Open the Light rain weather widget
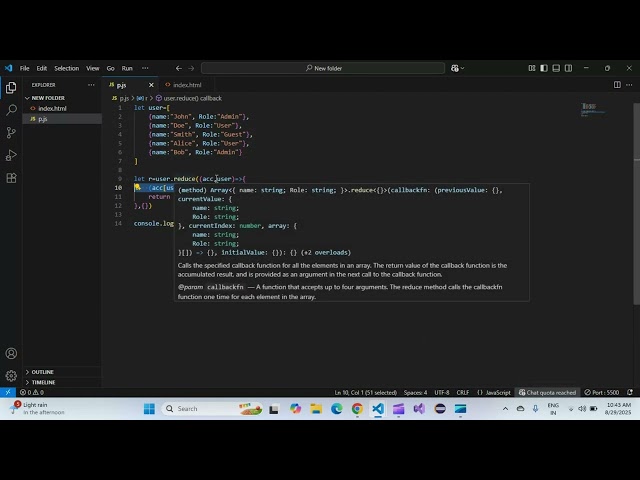 click(x=37, y=408)
